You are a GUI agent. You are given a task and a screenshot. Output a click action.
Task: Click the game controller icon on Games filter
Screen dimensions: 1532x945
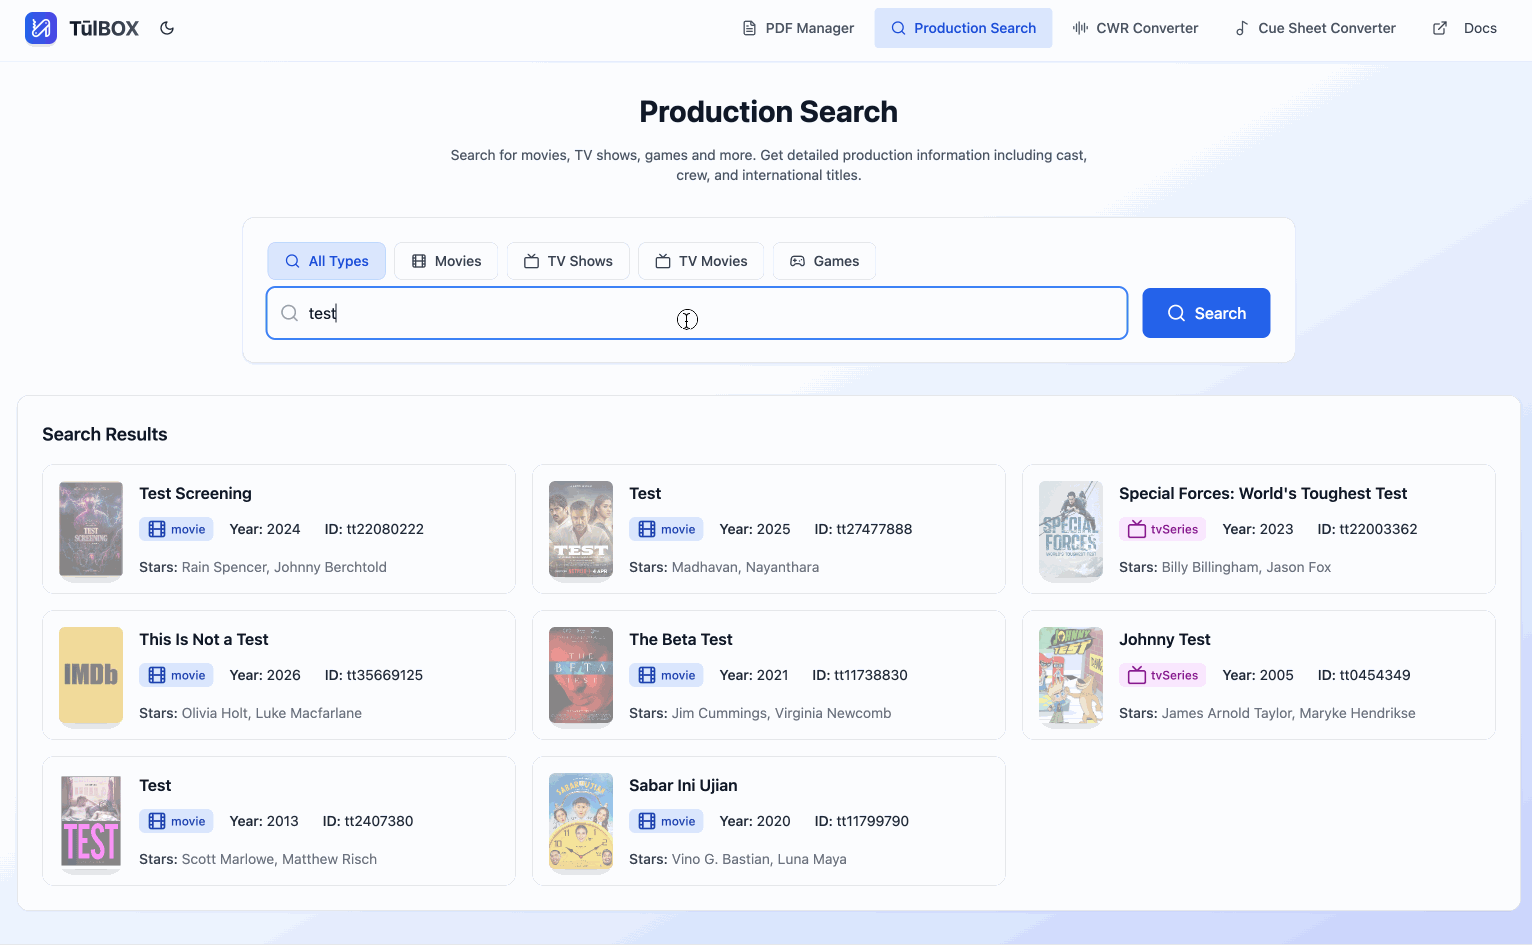796,261
